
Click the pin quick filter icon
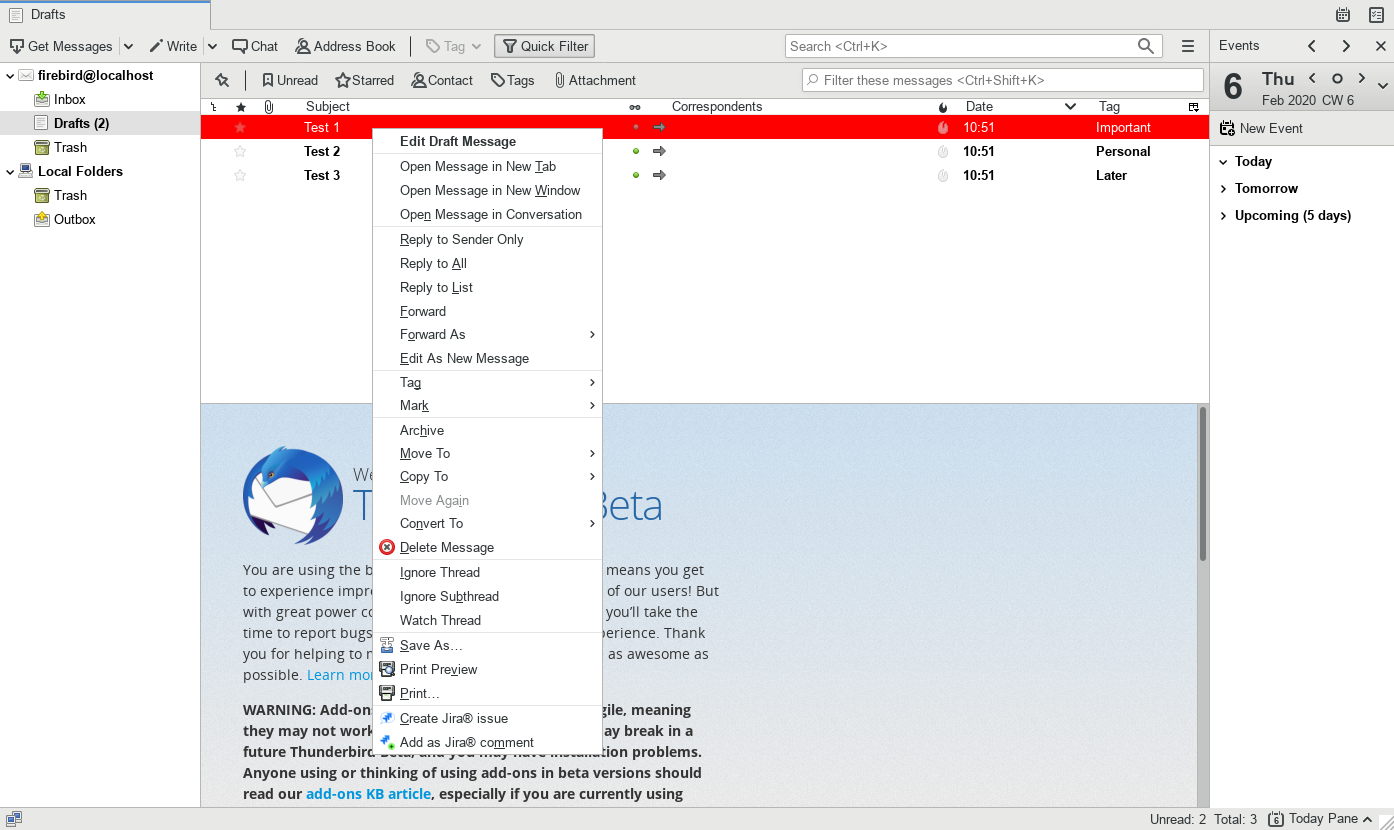coord(222,80)
